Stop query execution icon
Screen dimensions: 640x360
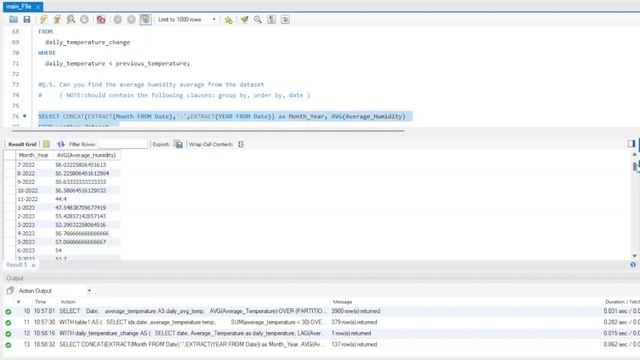(x=84, y=19)
